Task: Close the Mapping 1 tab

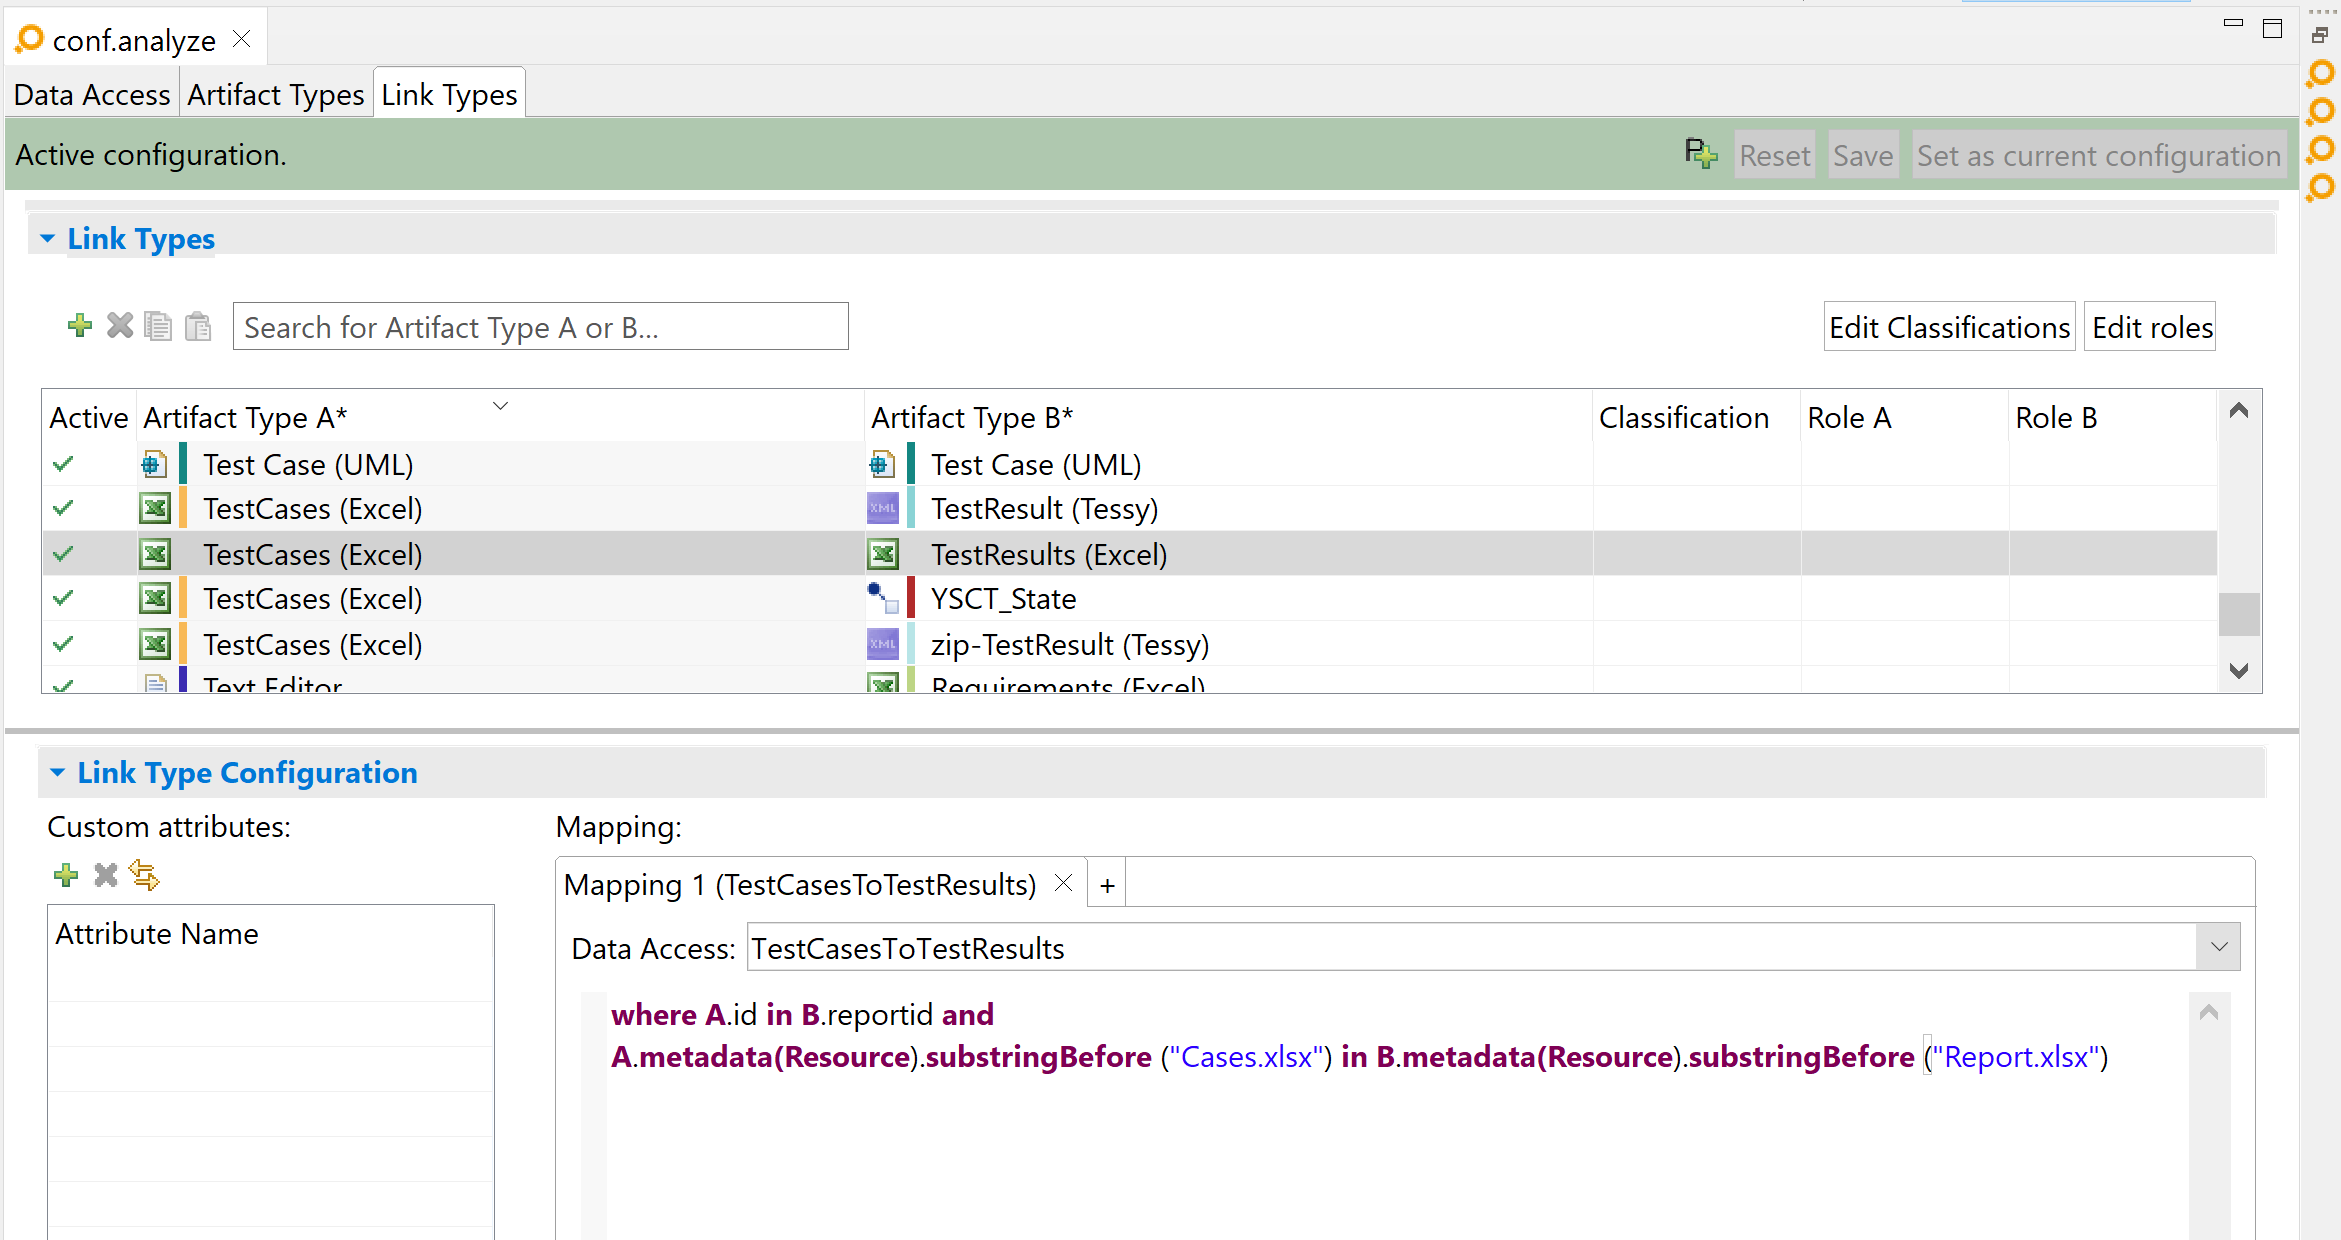Action: click(1064, 883)
